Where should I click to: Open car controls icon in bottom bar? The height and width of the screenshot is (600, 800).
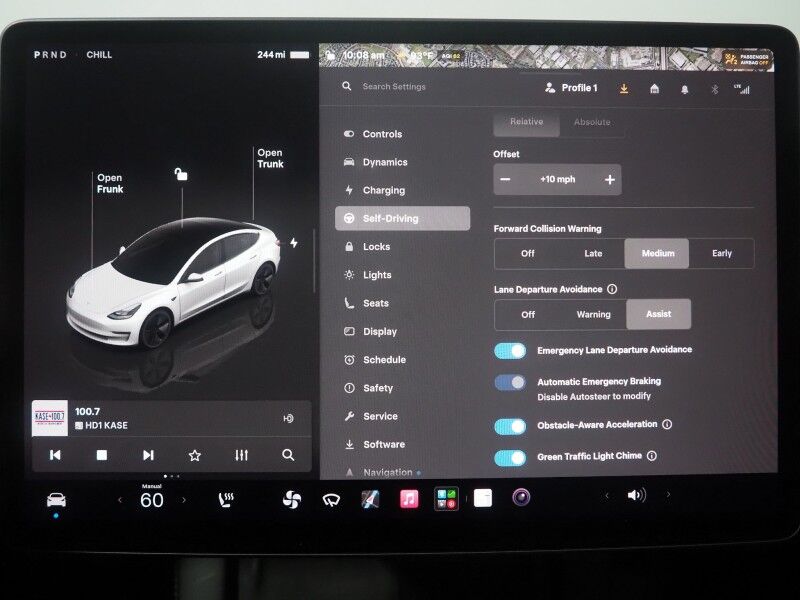point(56,499)
